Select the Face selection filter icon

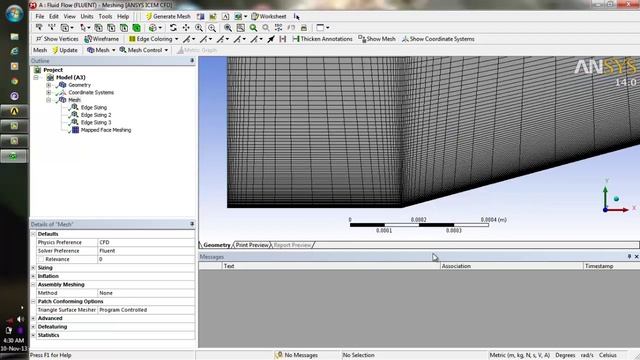coord(124,28)
